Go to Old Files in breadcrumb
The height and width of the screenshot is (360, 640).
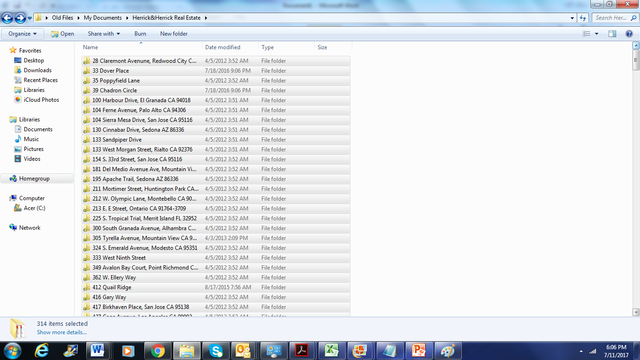62,18
